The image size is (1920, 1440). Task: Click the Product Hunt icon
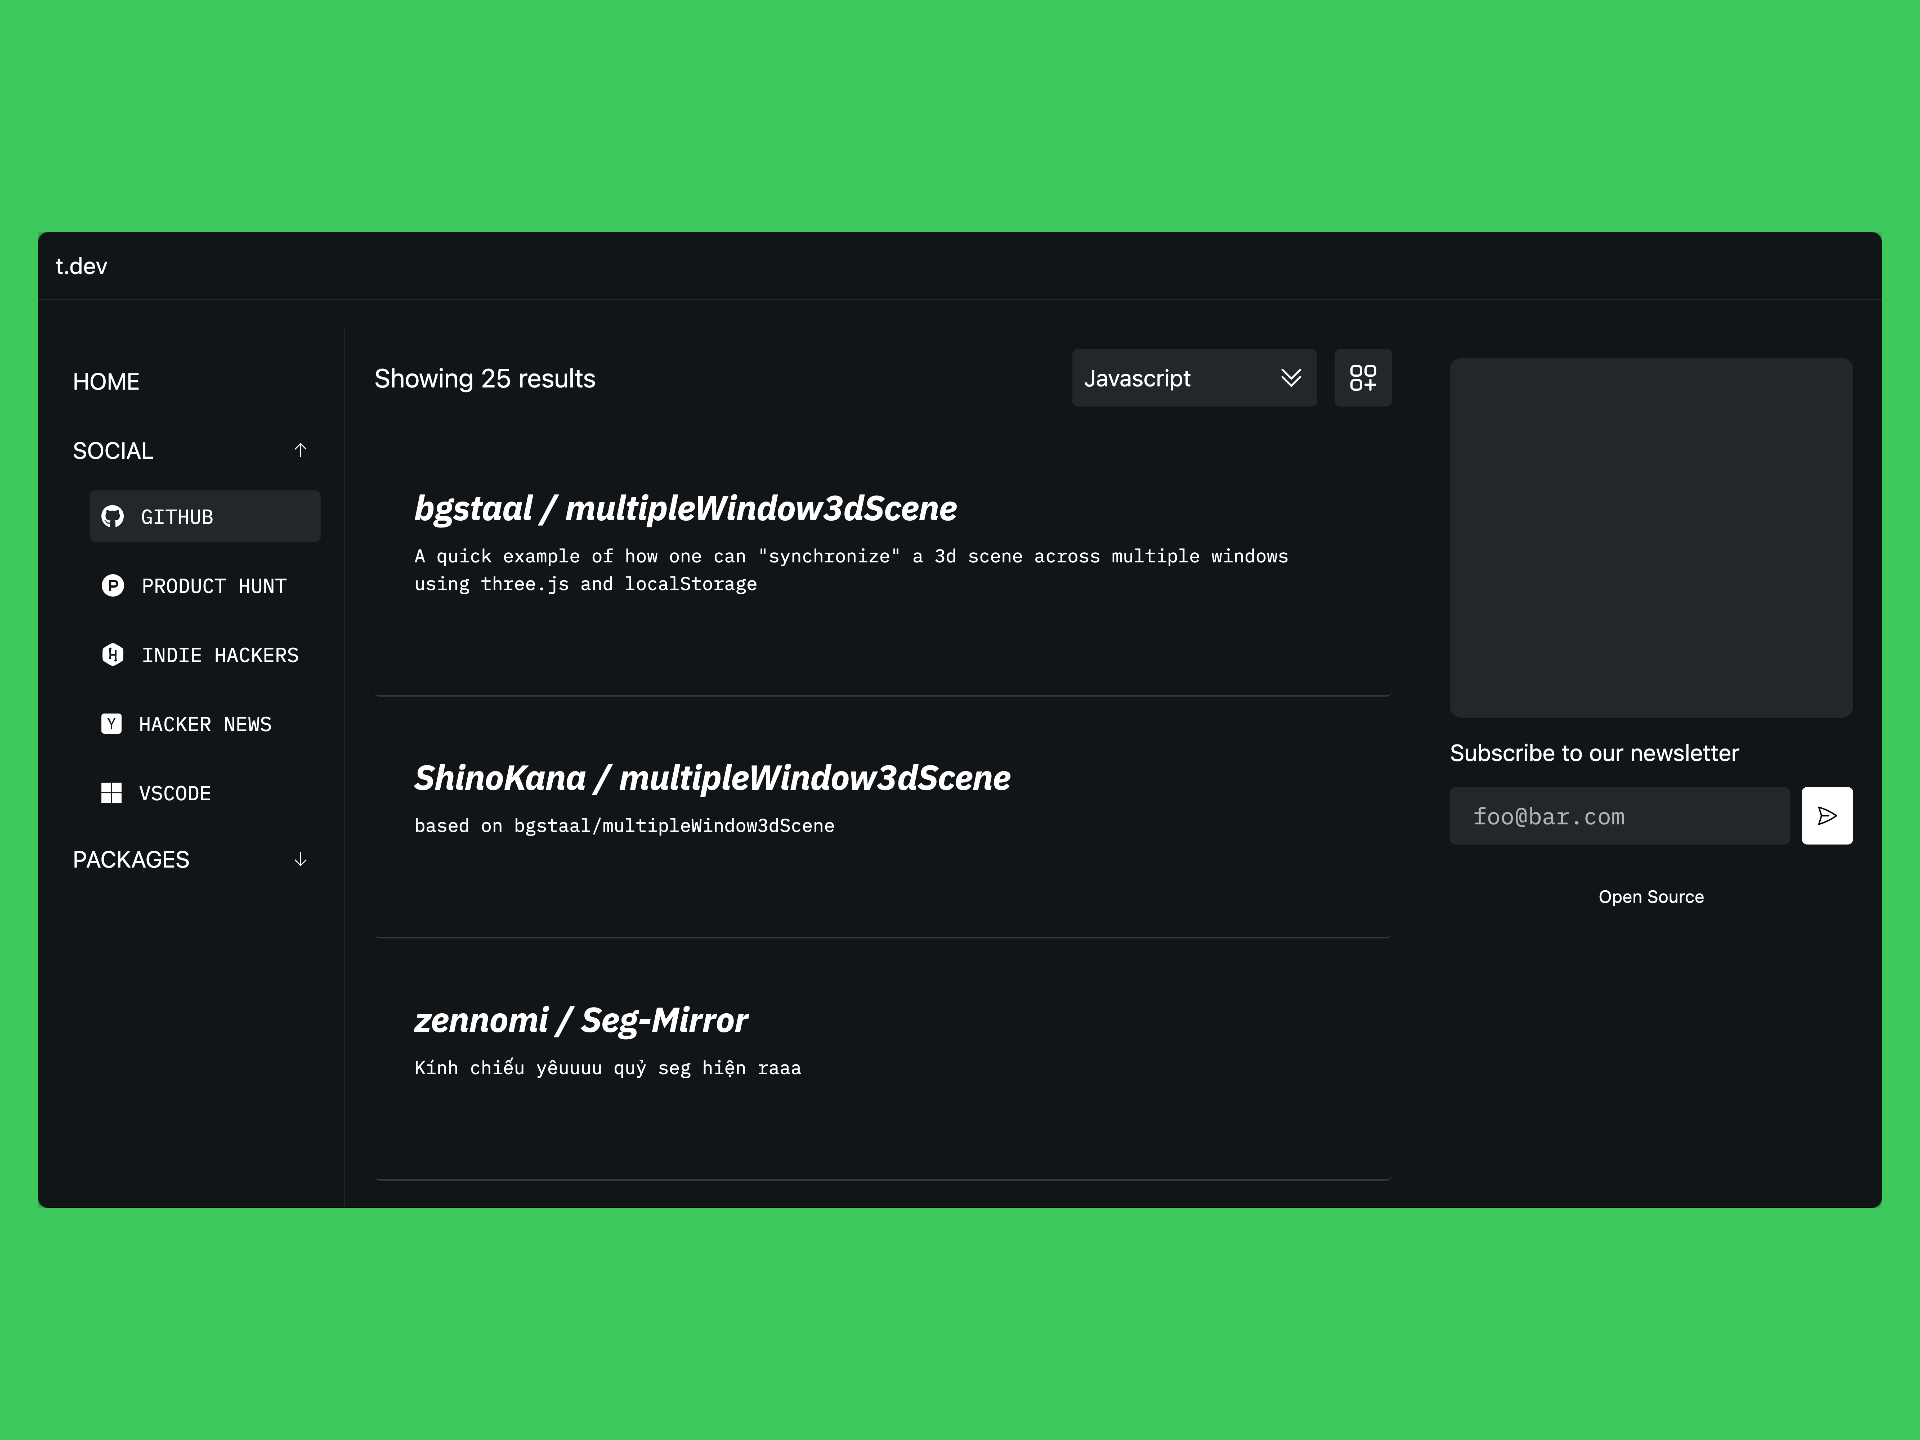point(113,586)
